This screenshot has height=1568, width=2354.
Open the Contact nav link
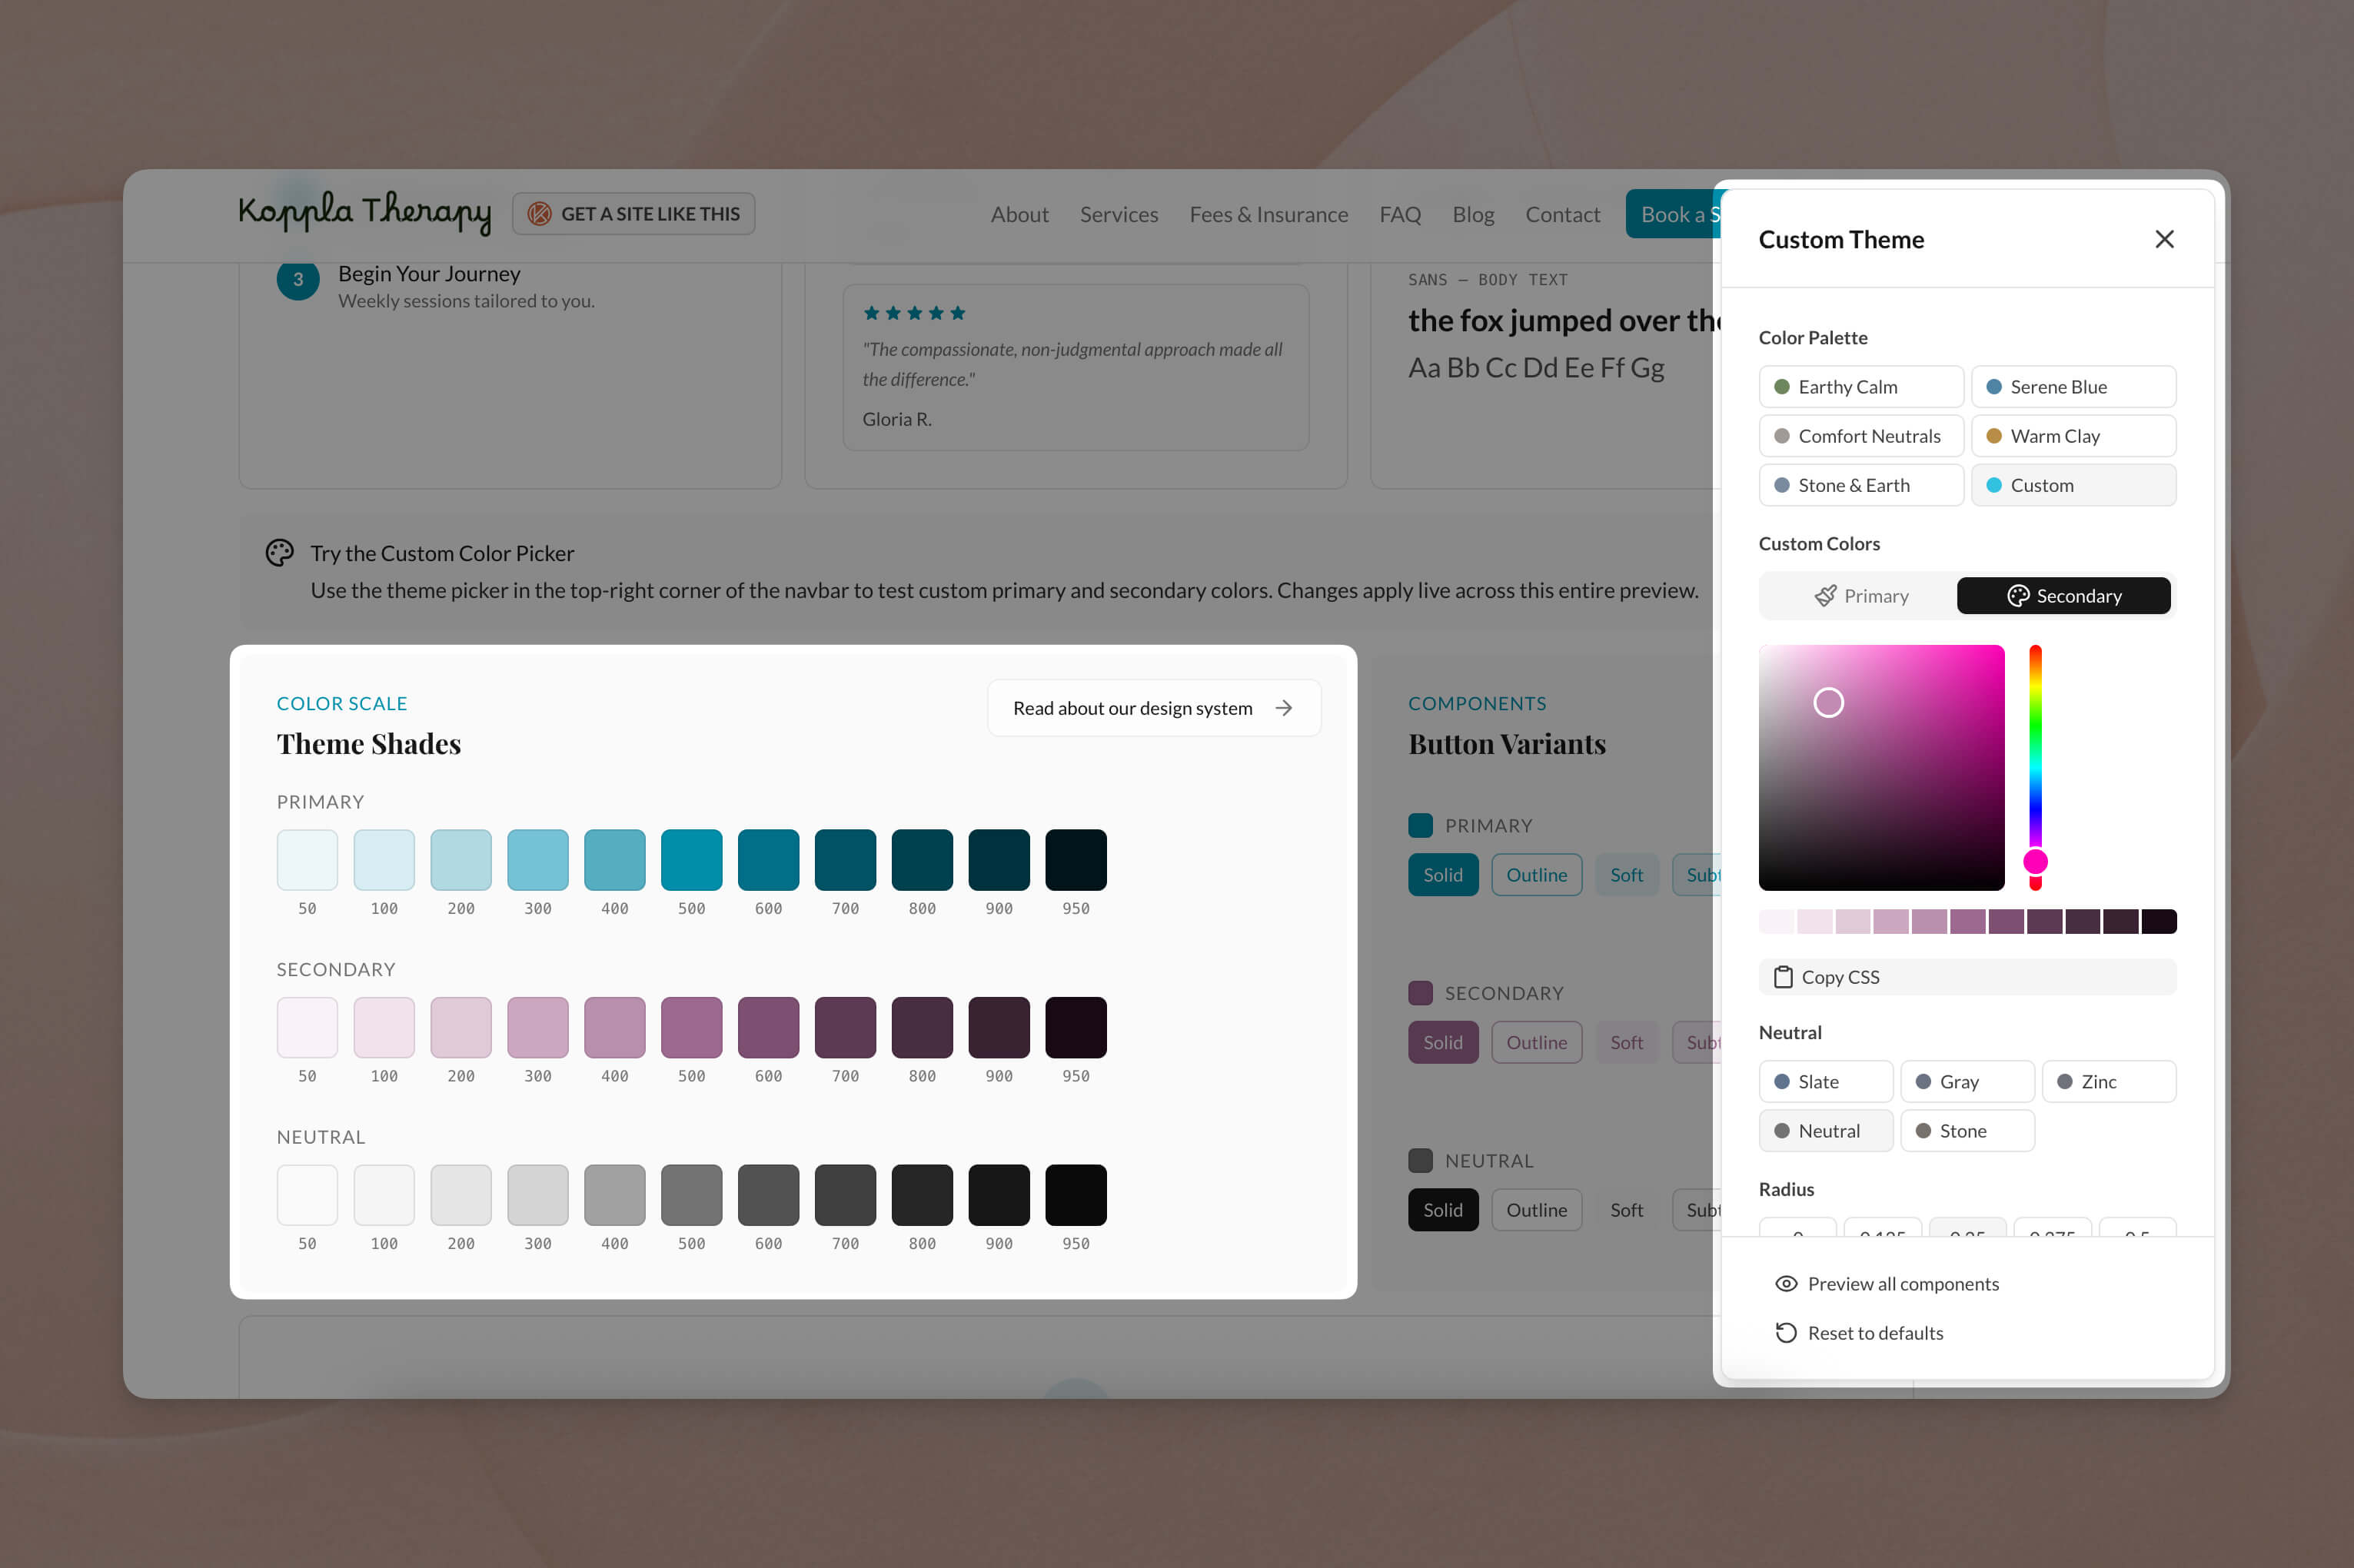pos(1562,214)
